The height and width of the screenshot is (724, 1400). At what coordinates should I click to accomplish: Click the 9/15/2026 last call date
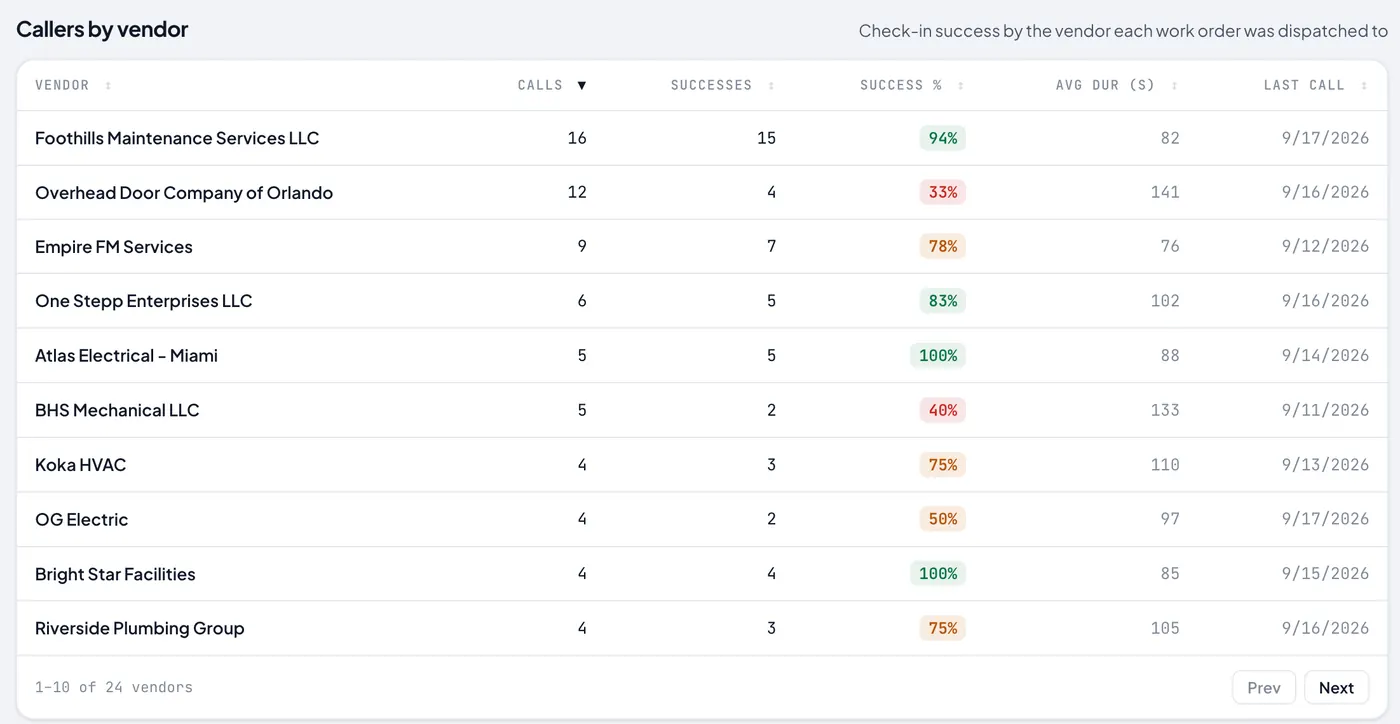pos(1325,574)
